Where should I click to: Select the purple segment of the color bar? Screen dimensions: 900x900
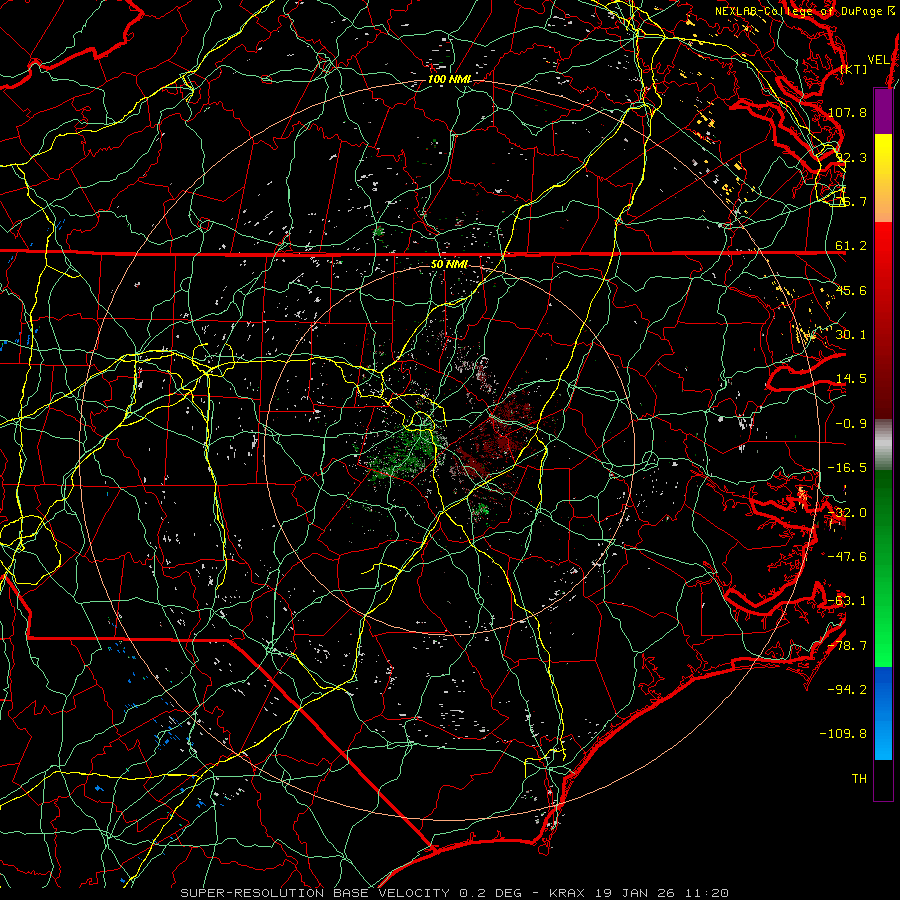[883, 112]
